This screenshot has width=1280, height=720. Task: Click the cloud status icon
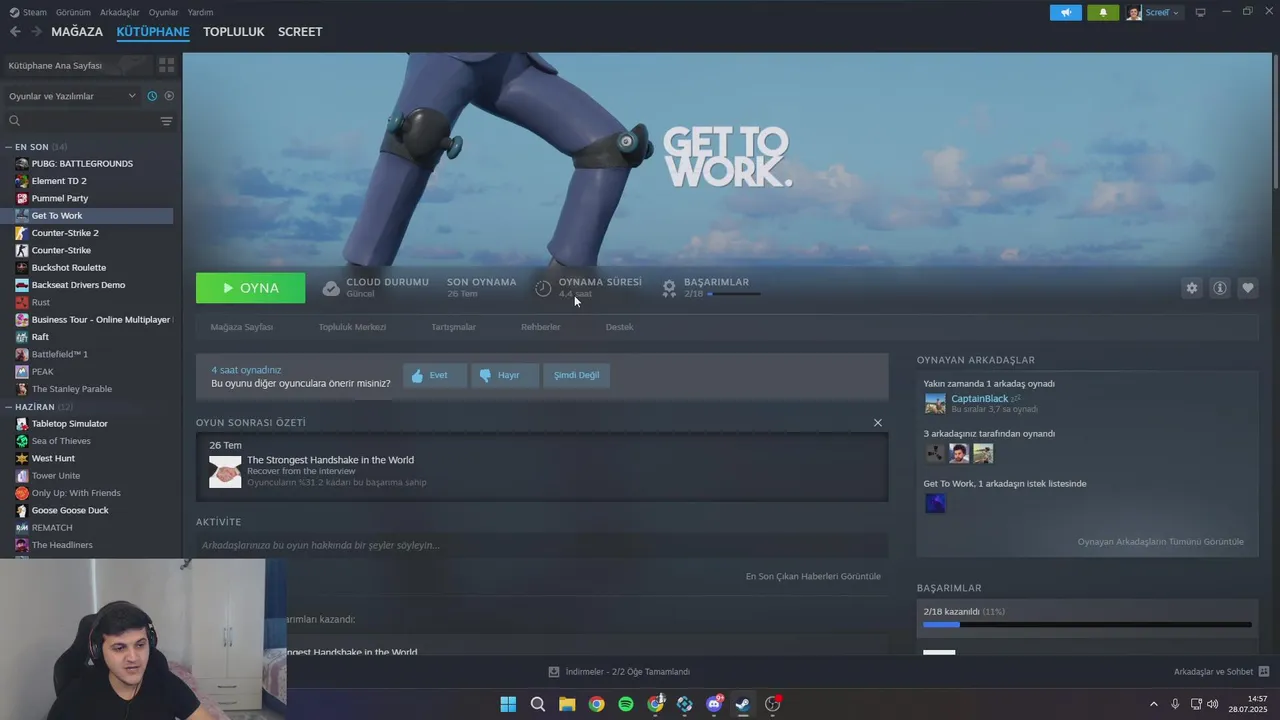coord(331,288)
